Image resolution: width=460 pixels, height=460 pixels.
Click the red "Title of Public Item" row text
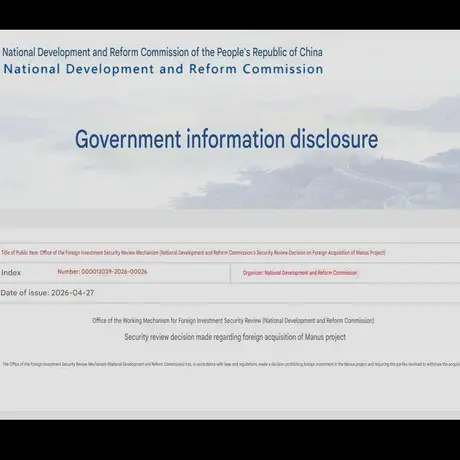tap(193, 253)
